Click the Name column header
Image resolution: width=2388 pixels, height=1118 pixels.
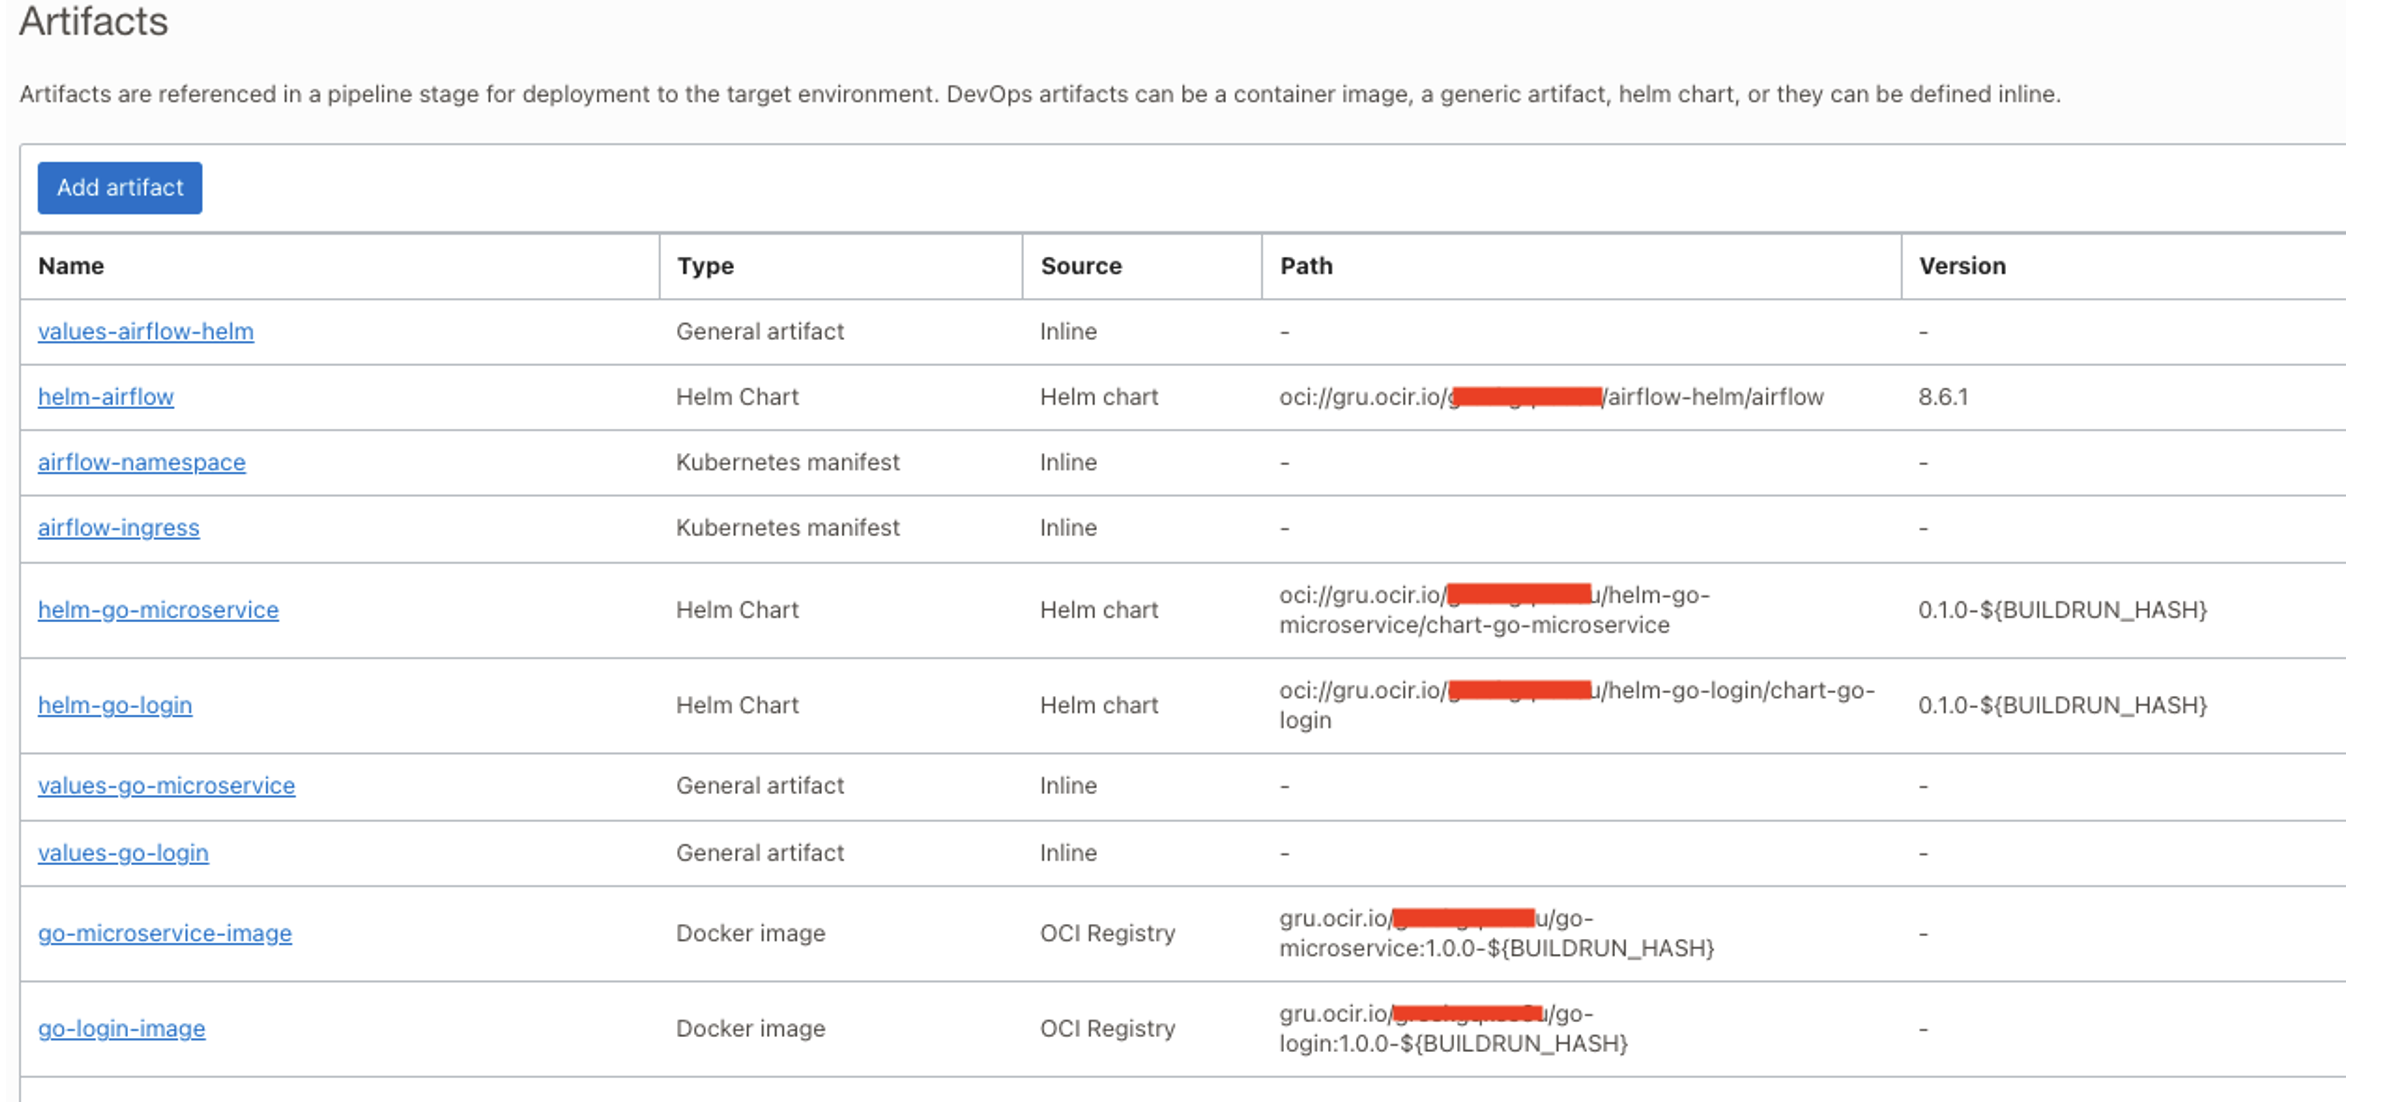tap(71, 265)
